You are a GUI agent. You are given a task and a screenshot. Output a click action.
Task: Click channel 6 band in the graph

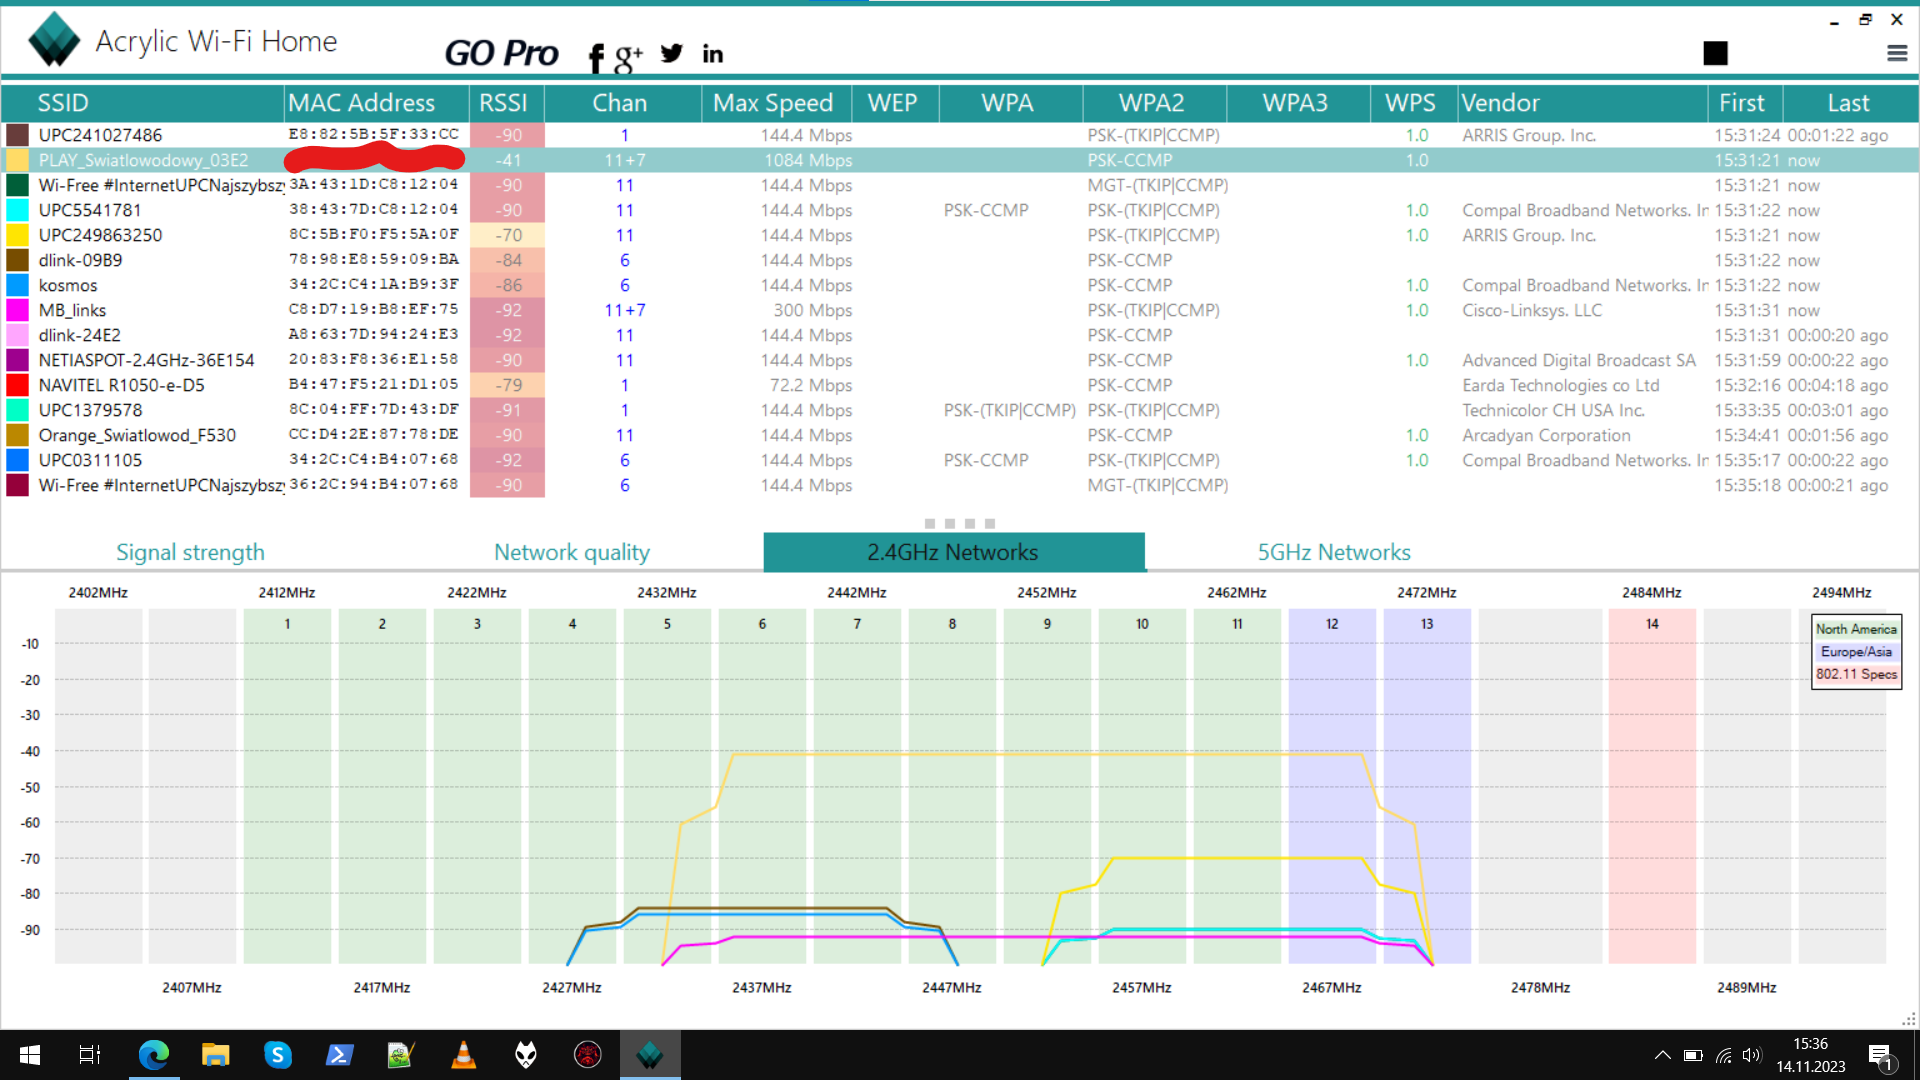pos(762,786)
